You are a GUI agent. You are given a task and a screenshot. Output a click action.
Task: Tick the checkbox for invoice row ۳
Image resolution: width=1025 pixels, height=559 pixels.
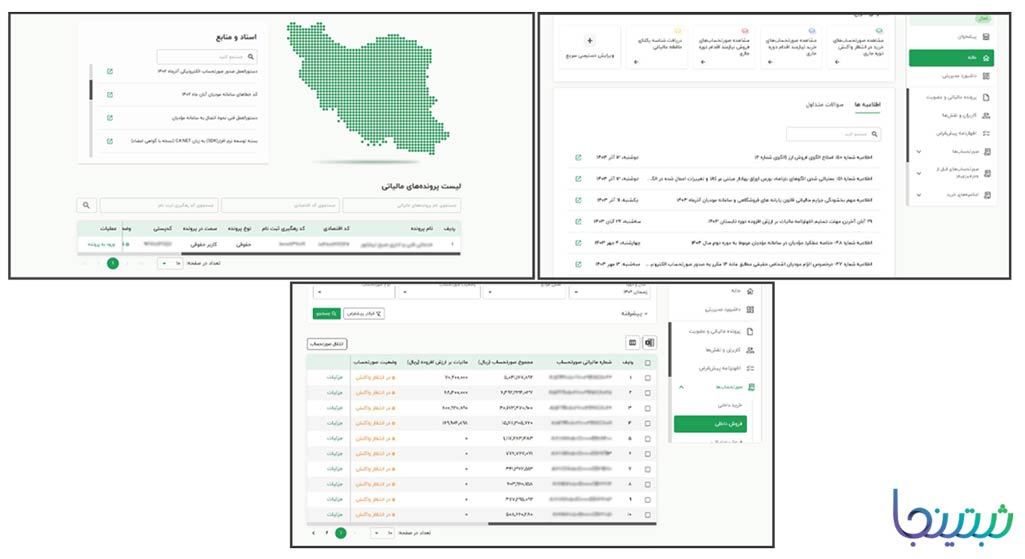coord(648,408)
